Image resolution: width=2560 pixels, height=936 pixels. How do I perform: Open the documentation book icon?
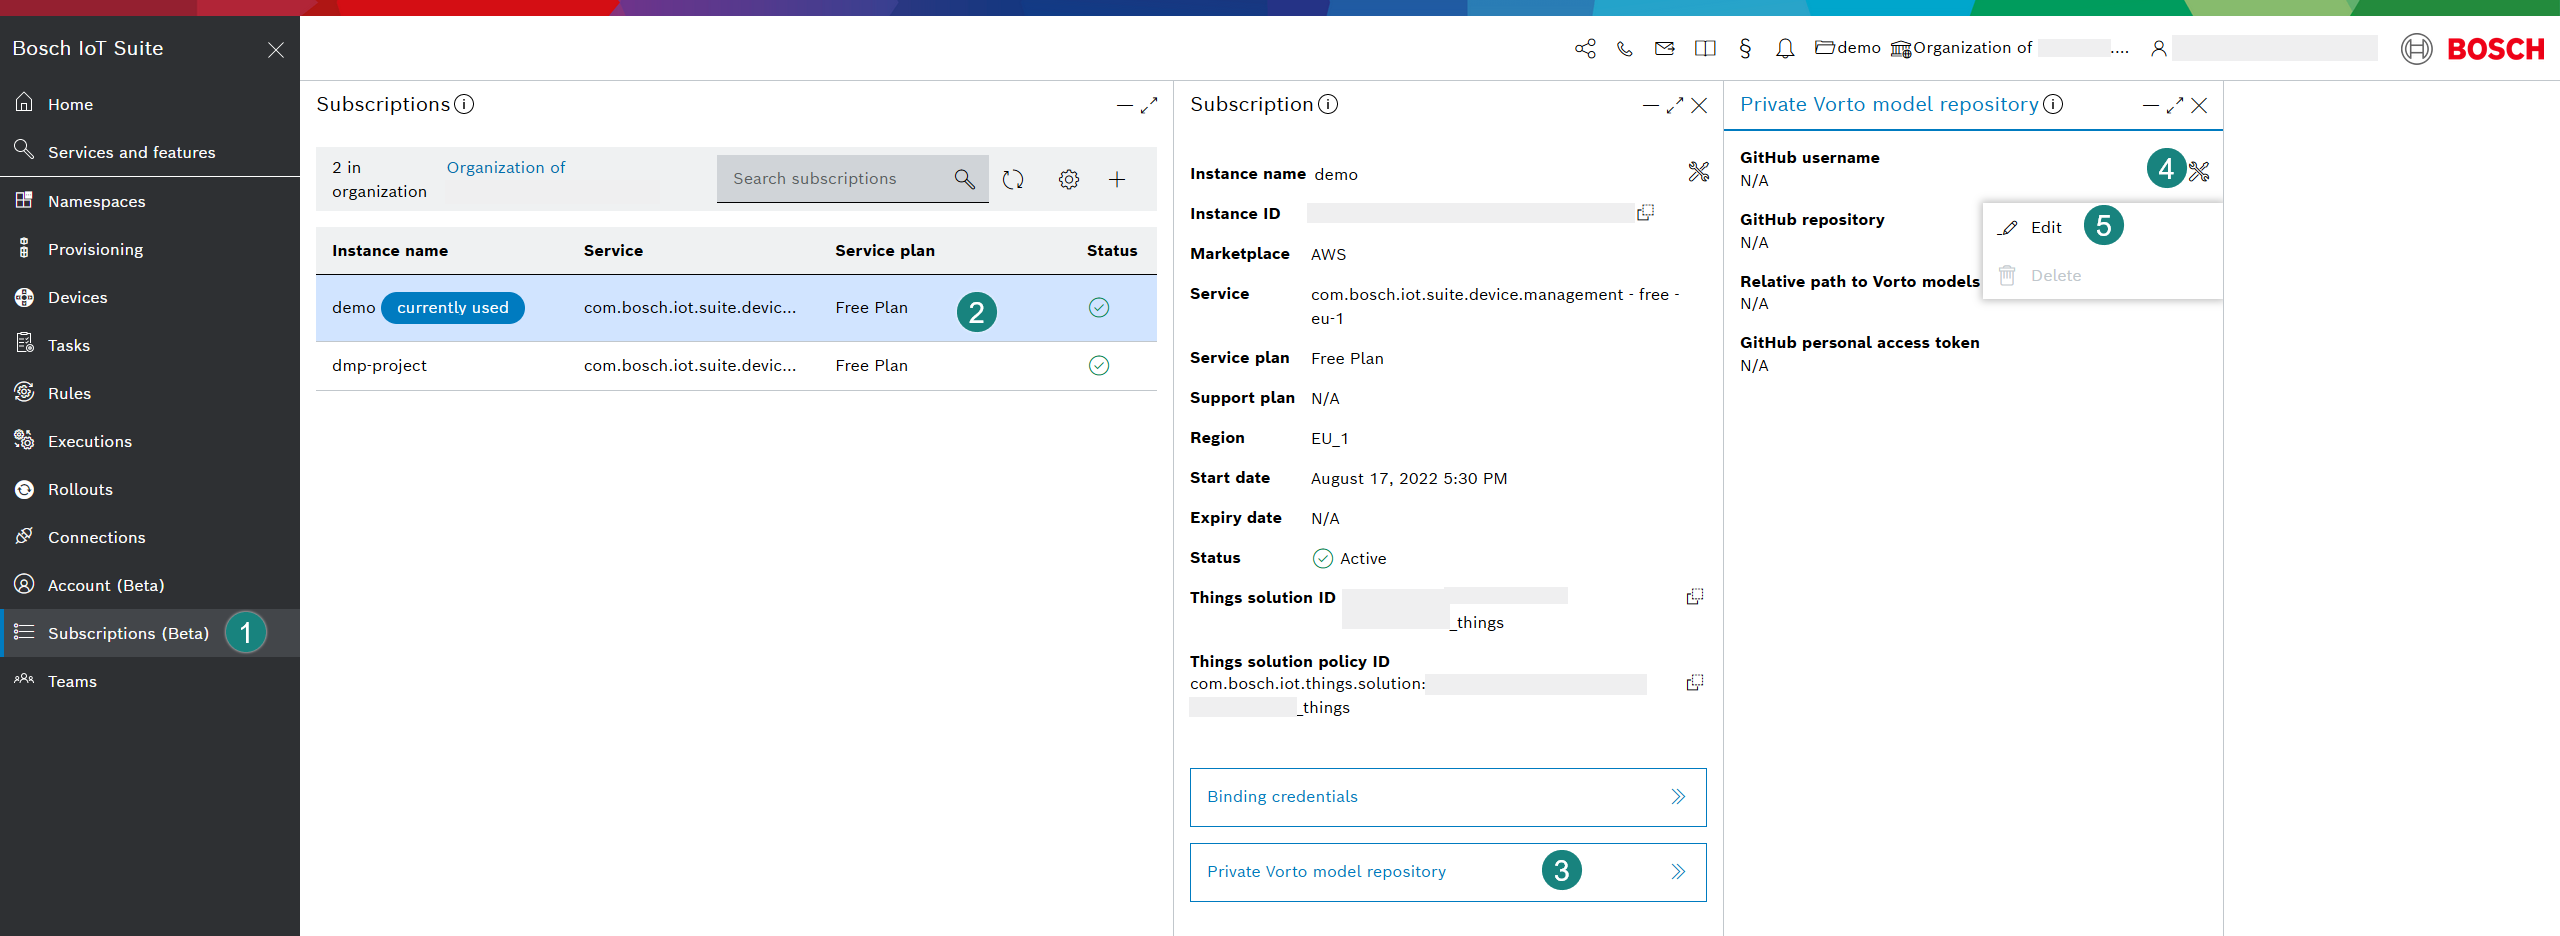[x=1705, y=48]
